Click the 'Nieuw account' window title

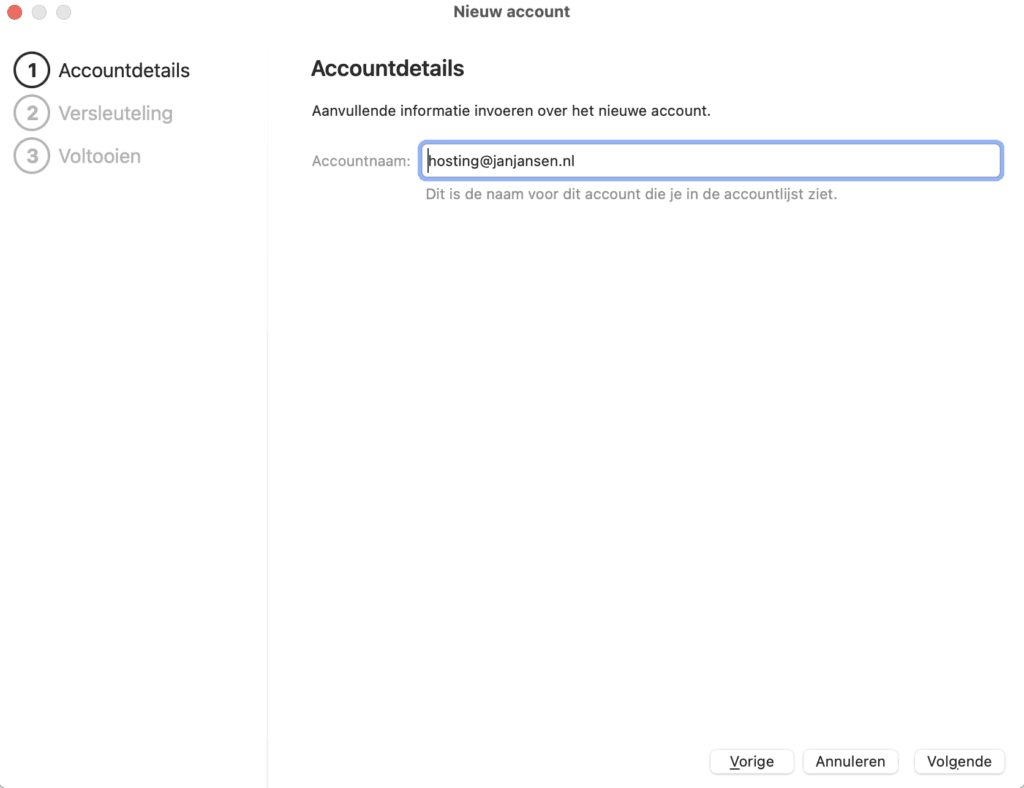click(x=511, y=12)
